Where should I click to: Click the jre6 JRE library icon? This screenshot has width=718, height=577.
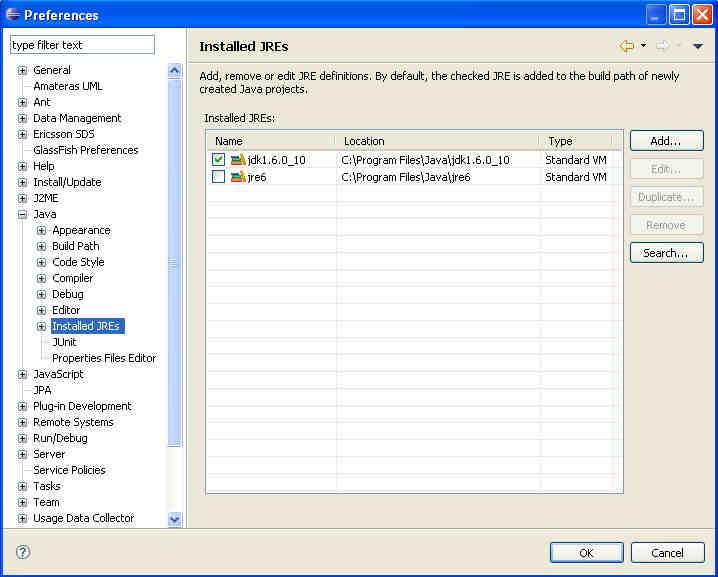[238, 177]
